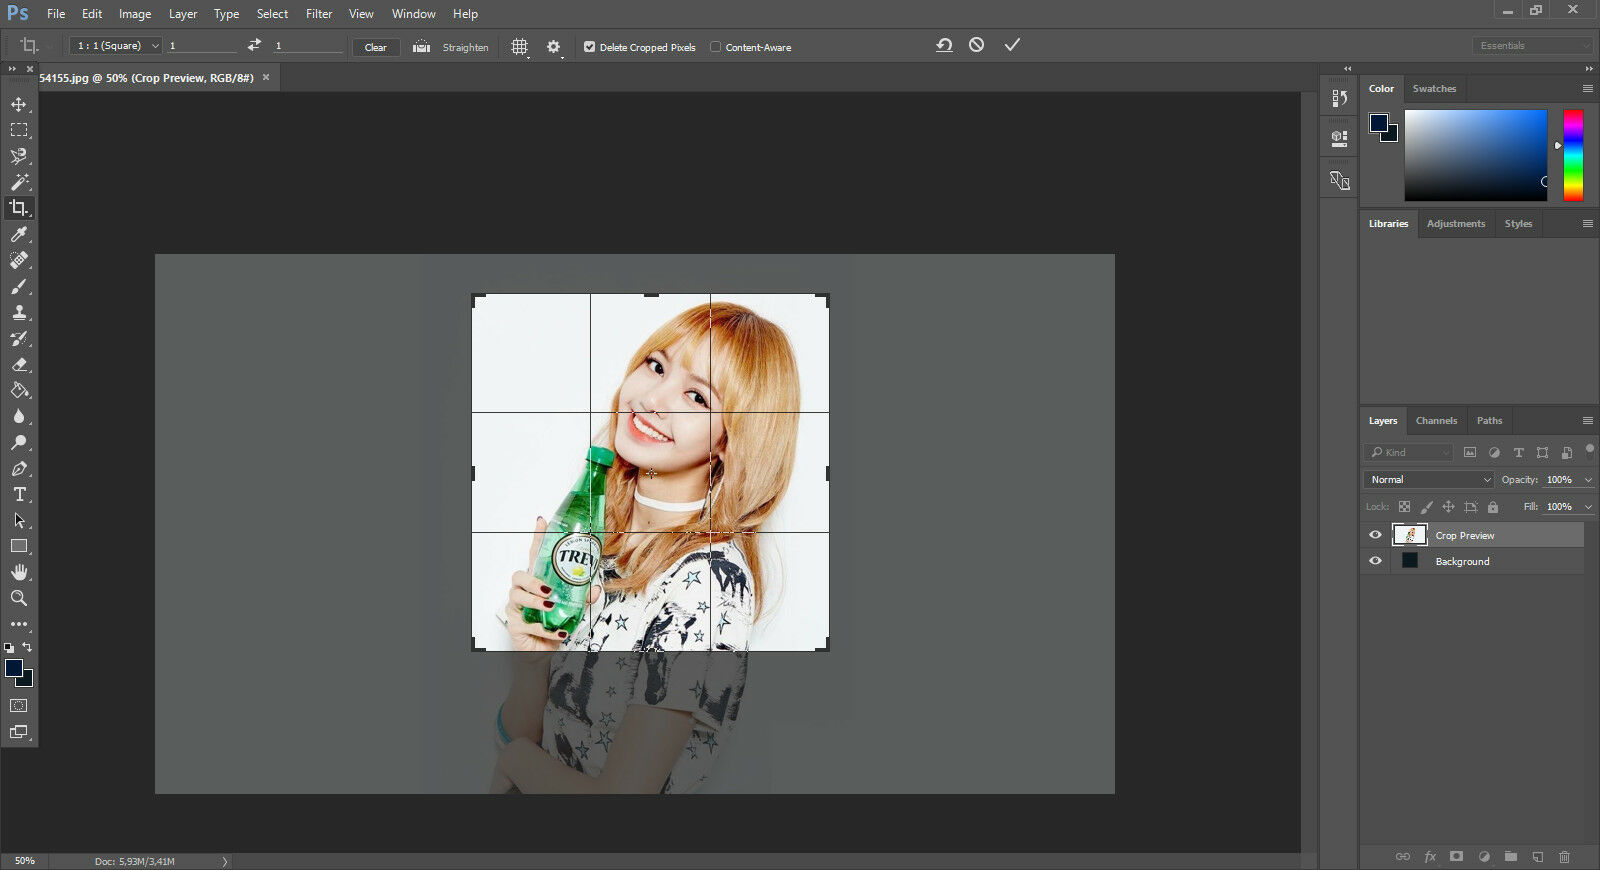The image size is (1600, 870).
Task: Select the Path Selection tool
Action: click(19, 520)
